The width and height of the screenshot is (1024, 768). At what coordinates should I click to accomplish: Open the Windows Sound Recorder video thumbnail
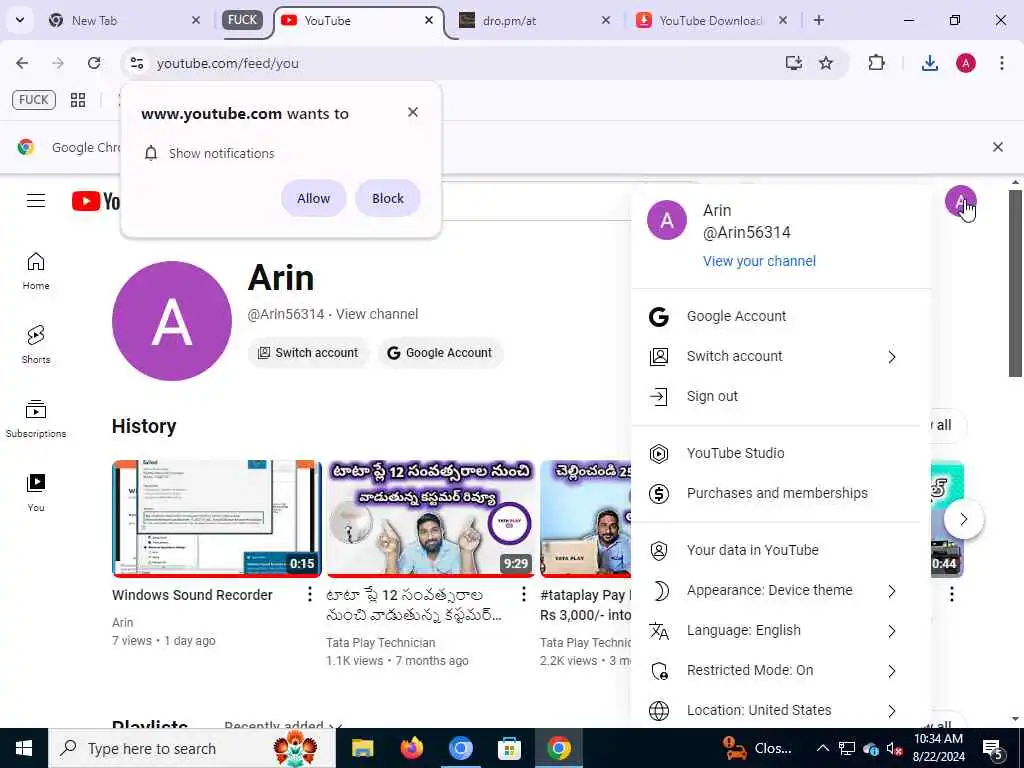[x=217, y=519]
